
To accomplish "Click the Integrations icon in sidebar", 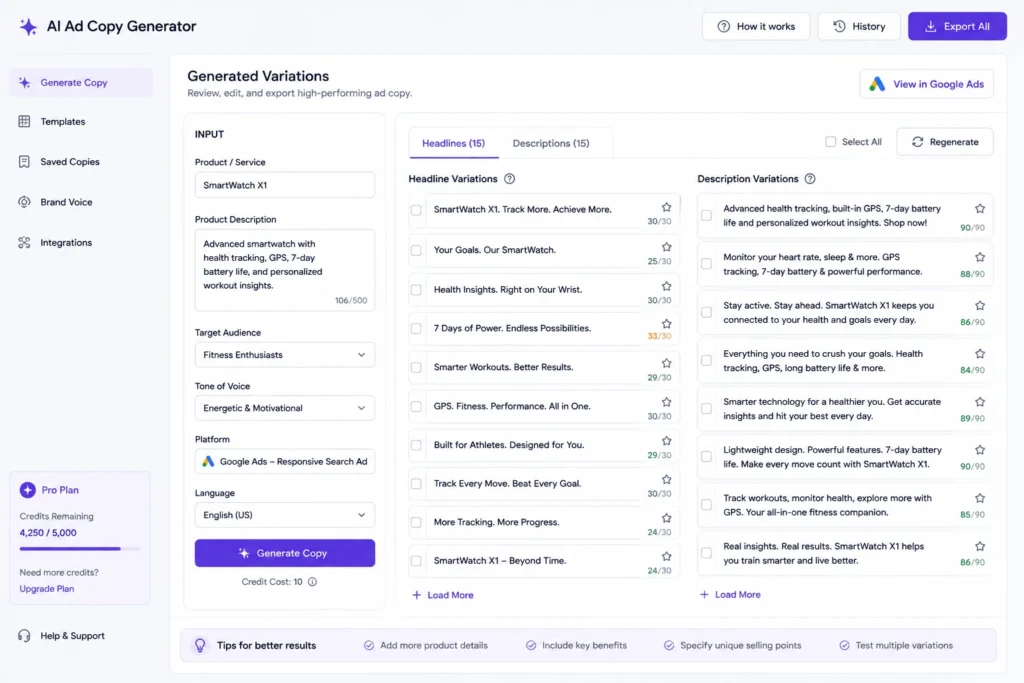I will pyautogui.click(x=24, y=243).
